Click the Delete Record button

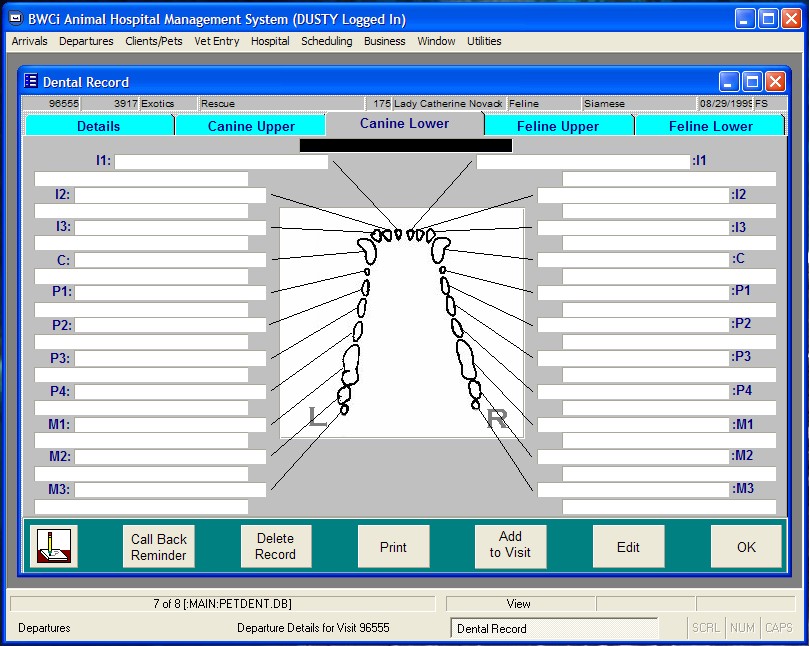coord(276,546)
